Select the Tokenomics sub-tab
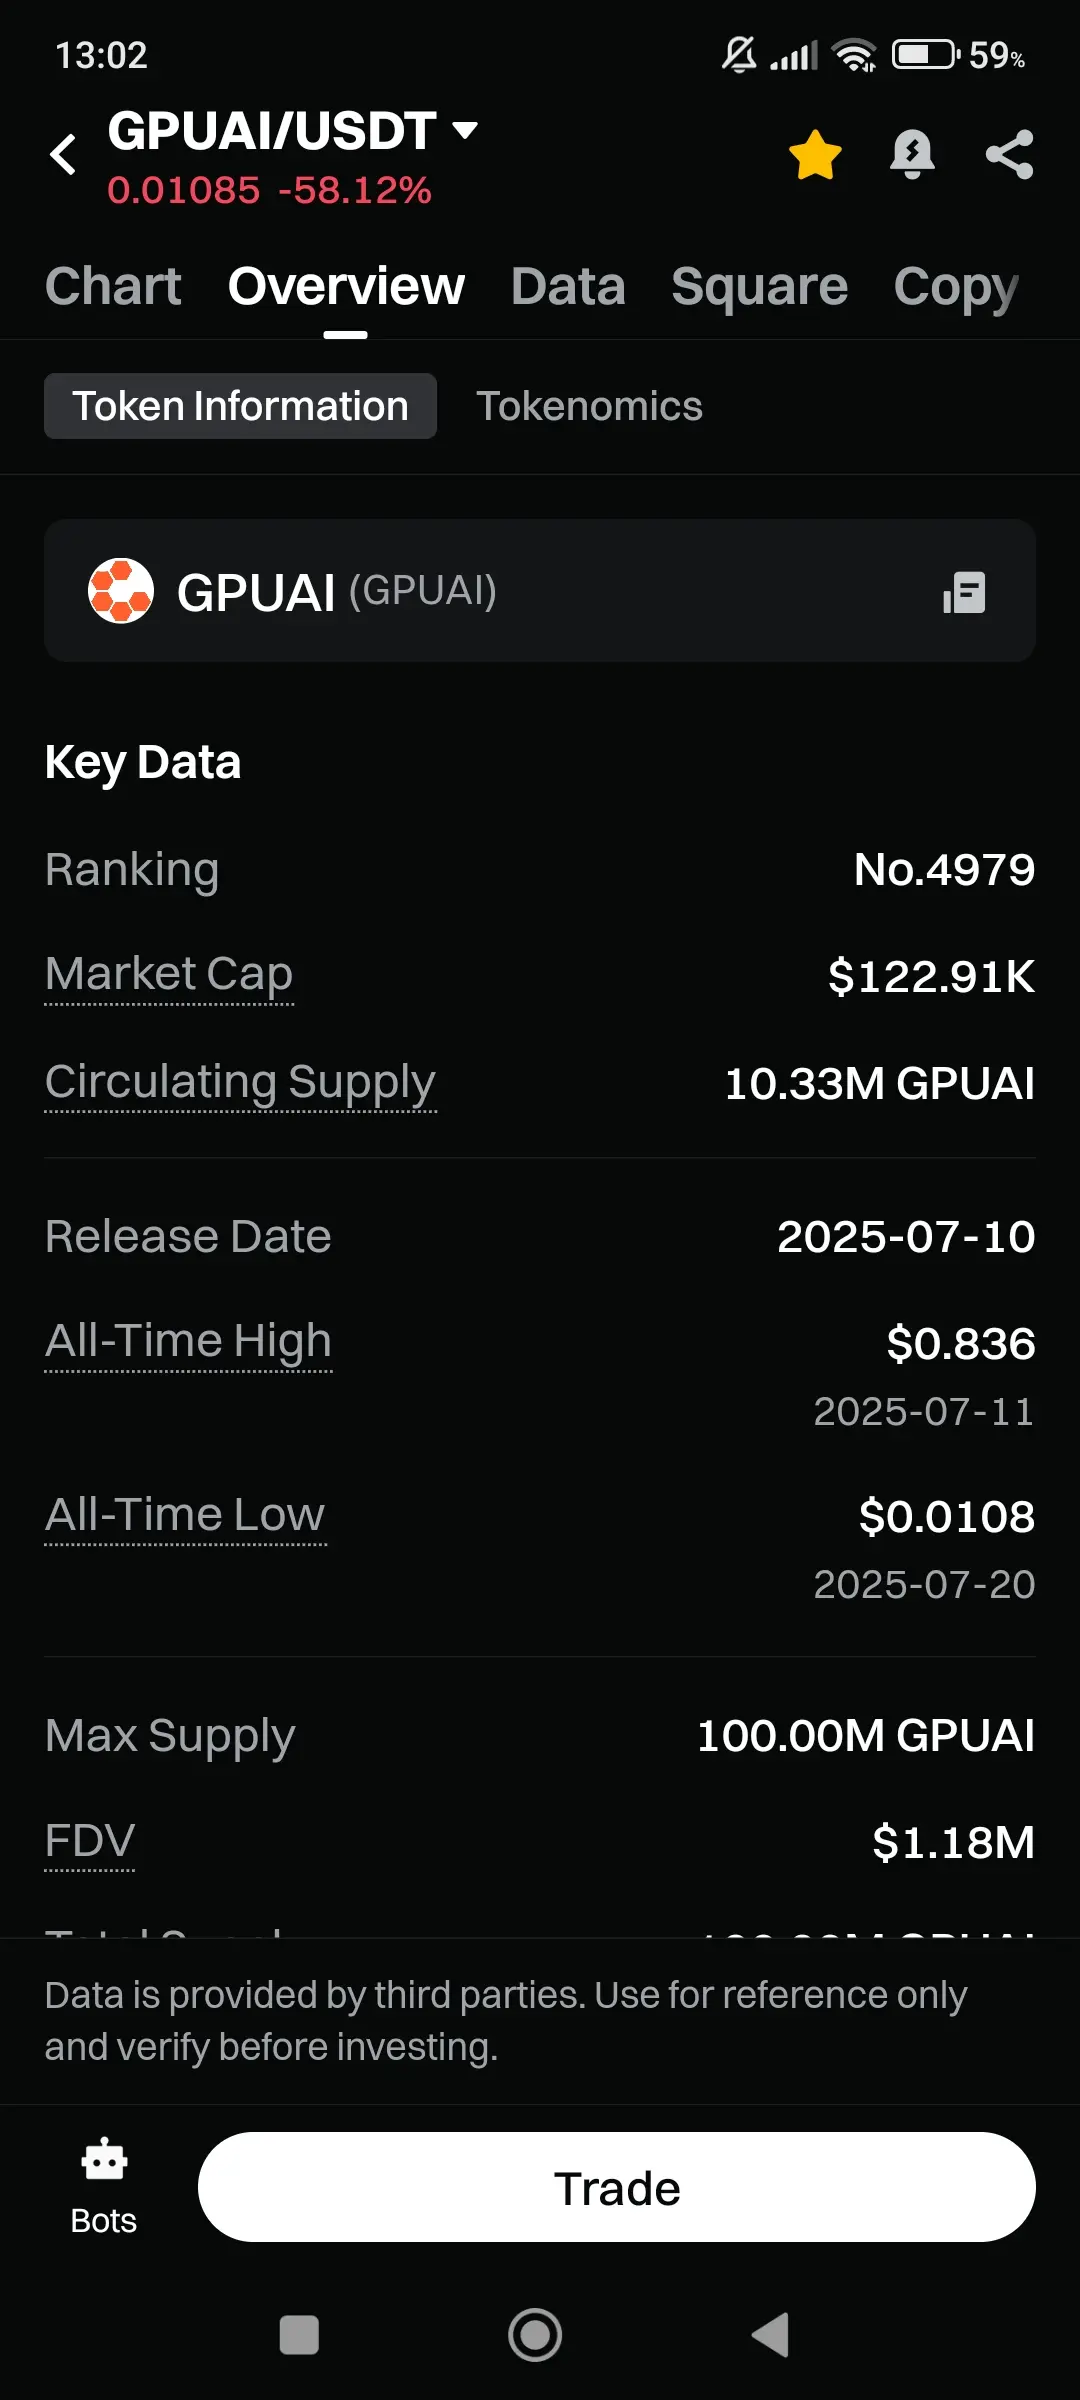 (x=589, y=406)
